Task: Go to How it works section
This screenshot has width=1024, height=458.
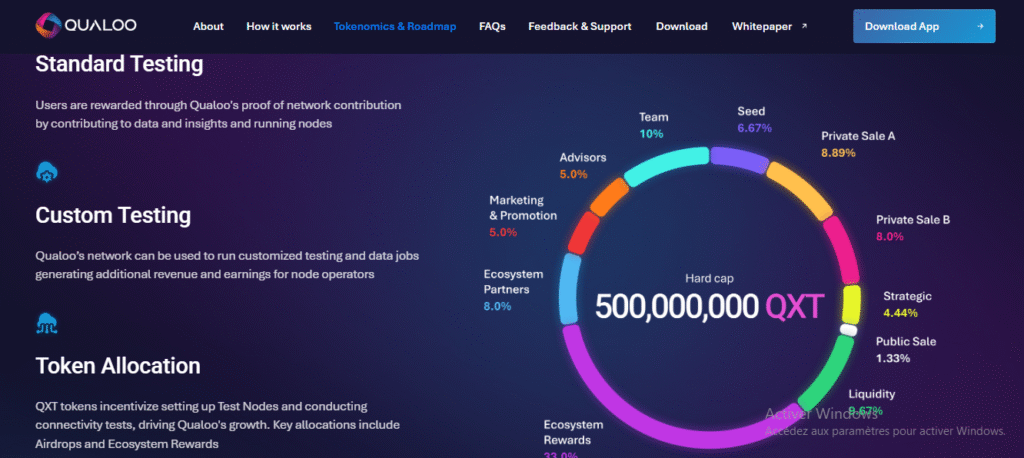Action: tap(278, 26)
